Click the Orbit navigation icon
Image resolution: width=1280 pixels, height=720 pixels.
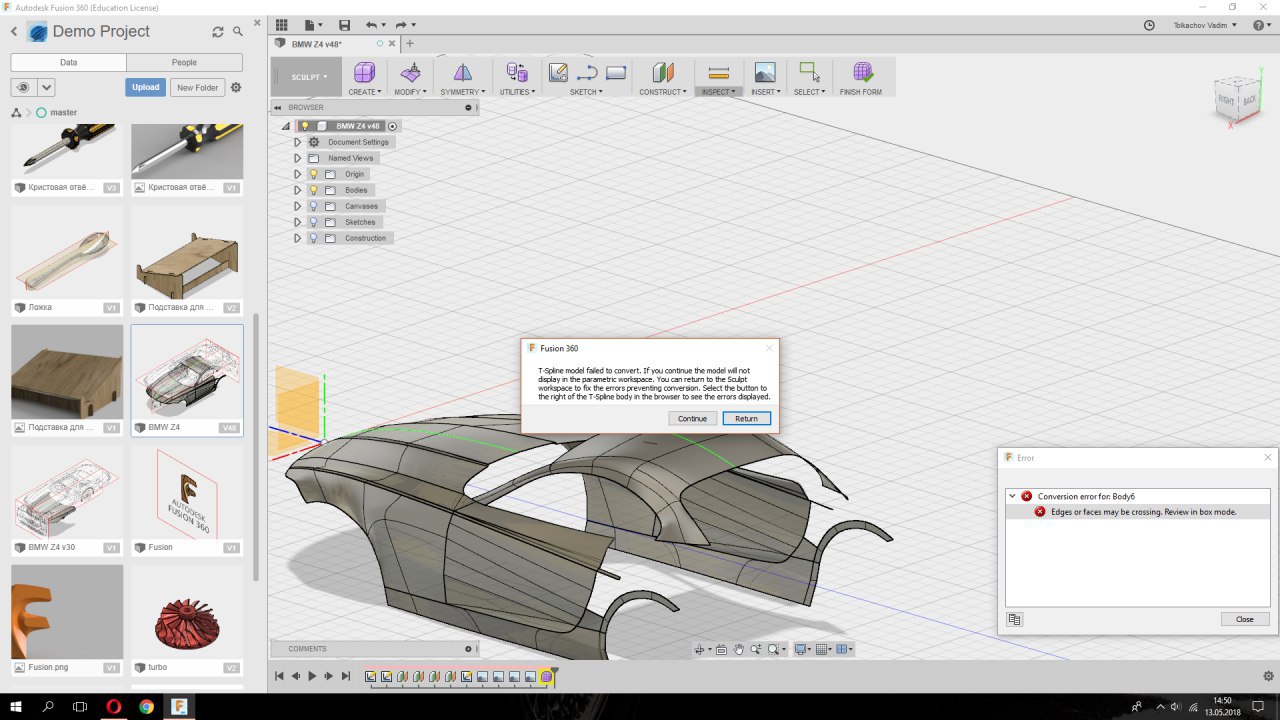tap(702, 649)
